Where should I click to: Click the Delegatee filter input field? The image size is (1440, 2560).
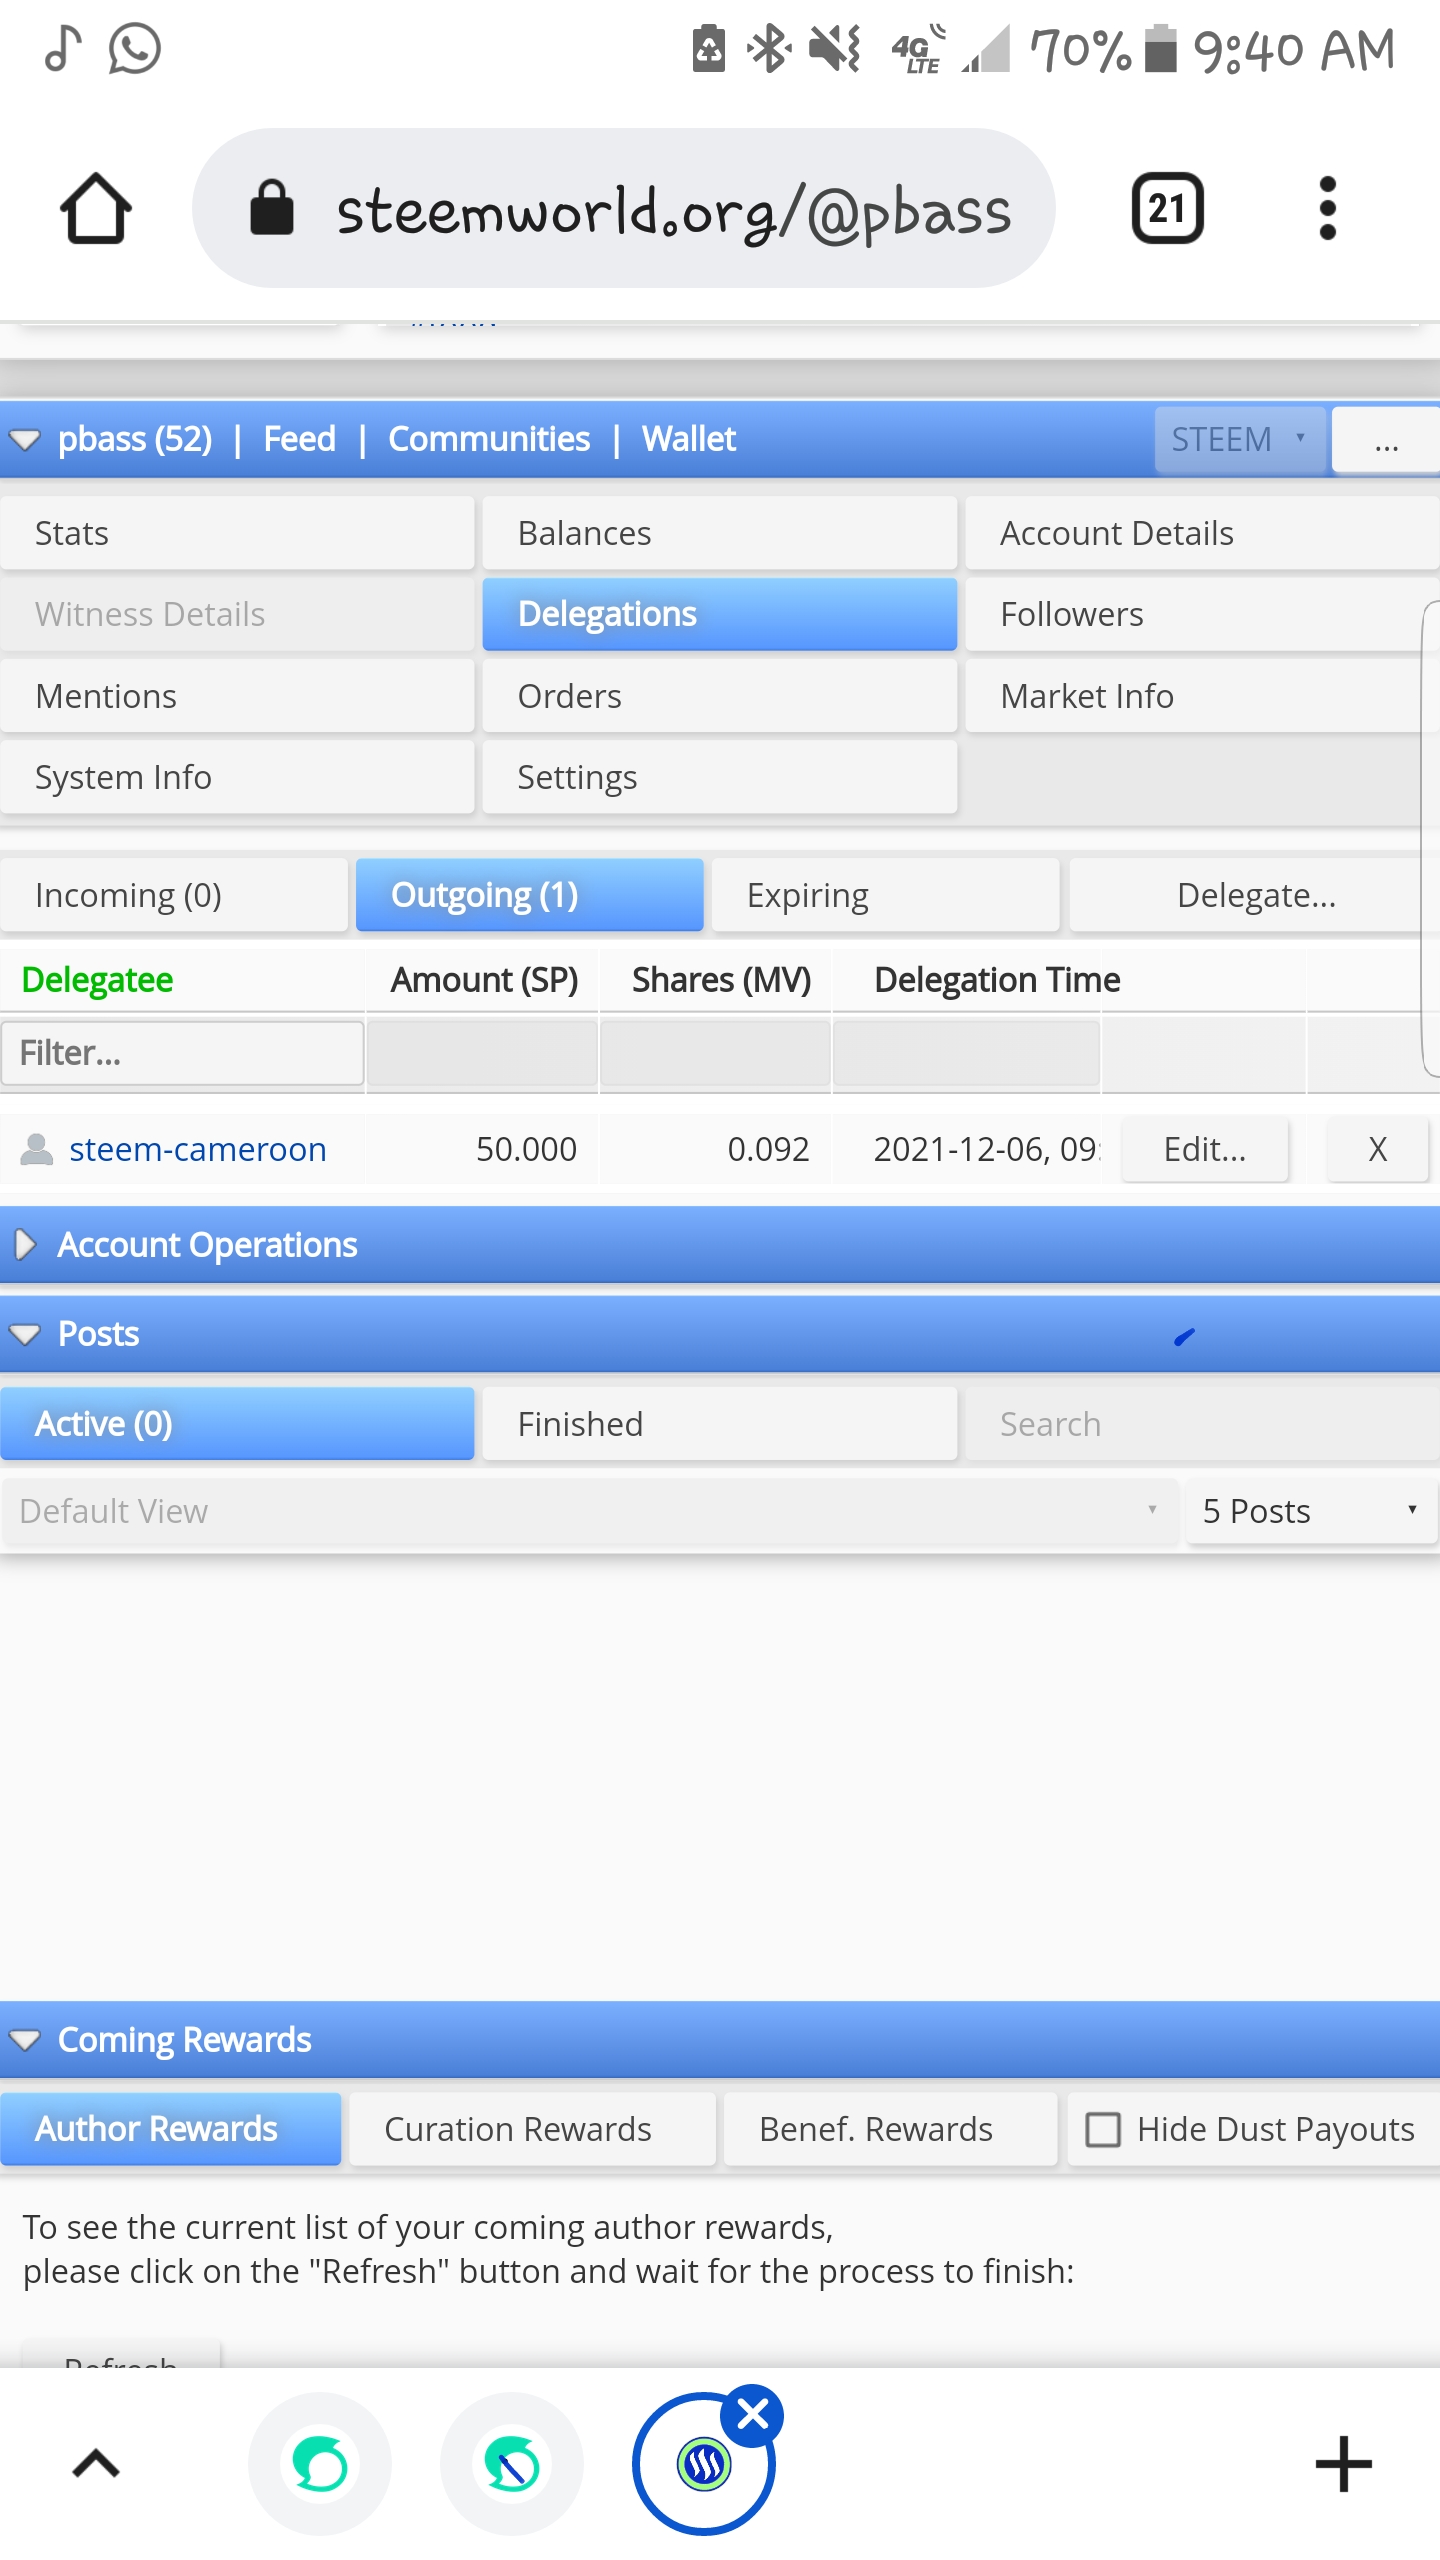coord(183,1053)
